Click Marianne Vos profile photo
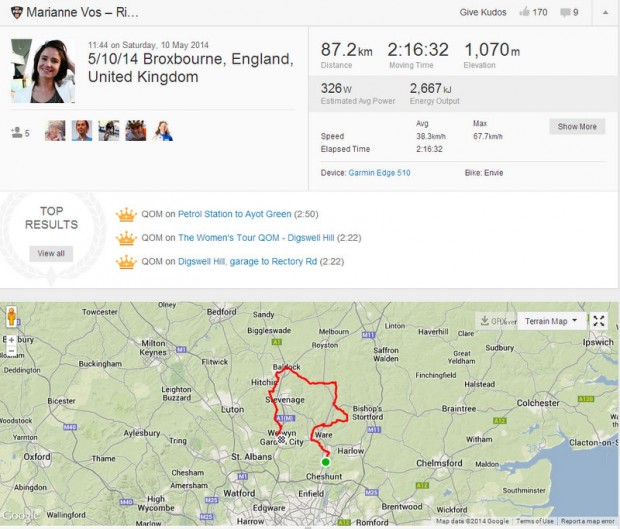 click(43, 71)
